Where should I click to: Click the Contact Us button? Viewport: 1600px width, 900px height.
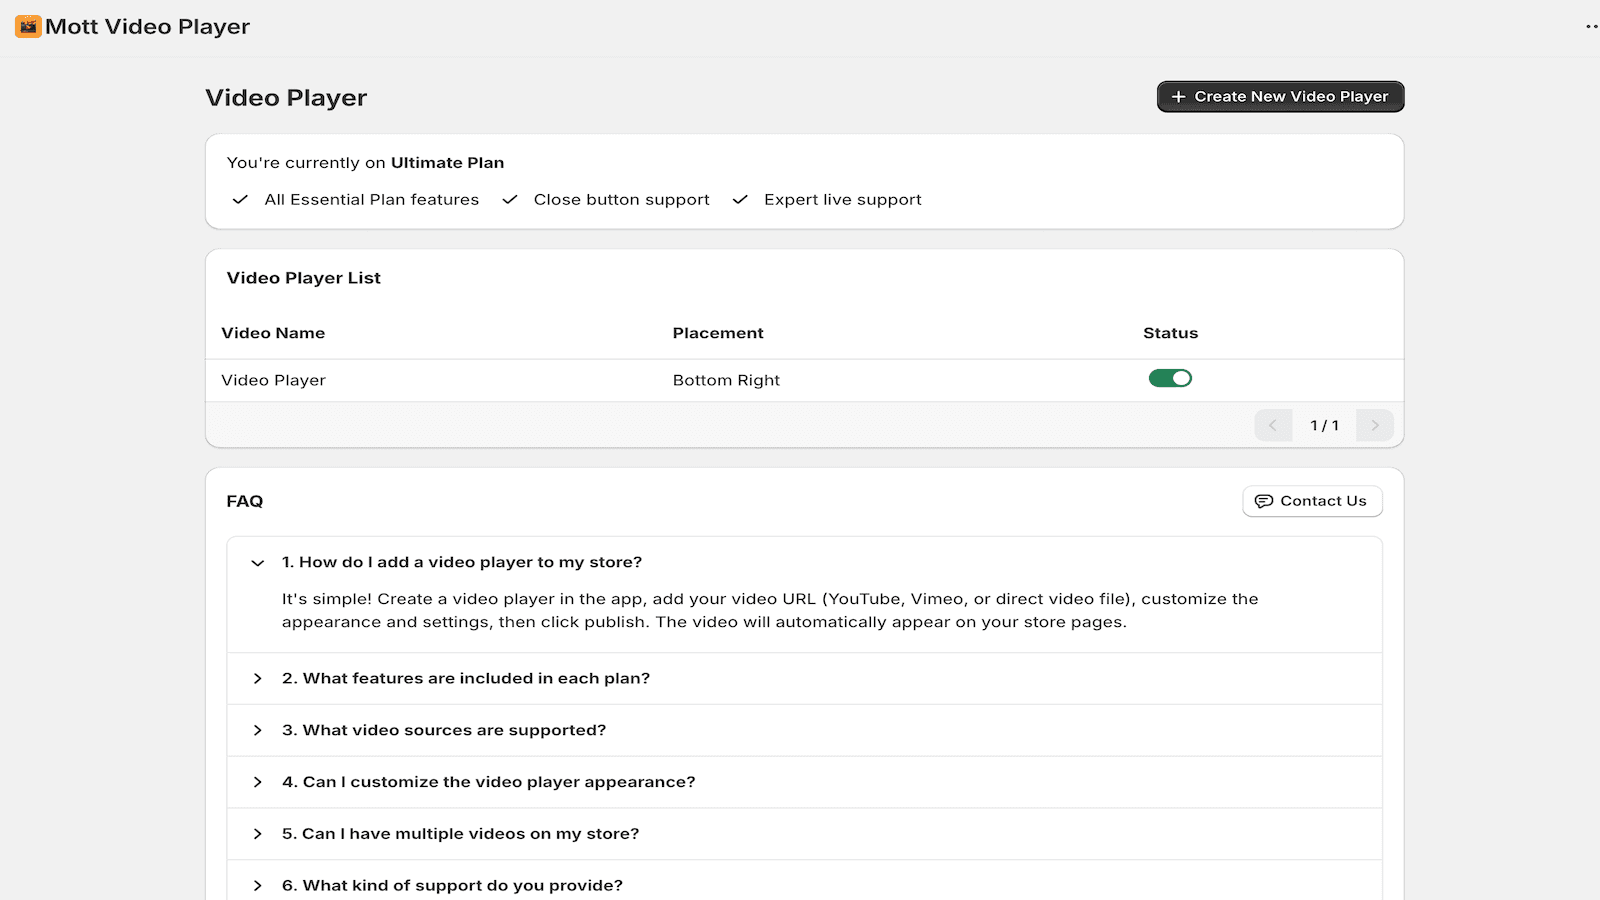click(x=1312, y=501)
